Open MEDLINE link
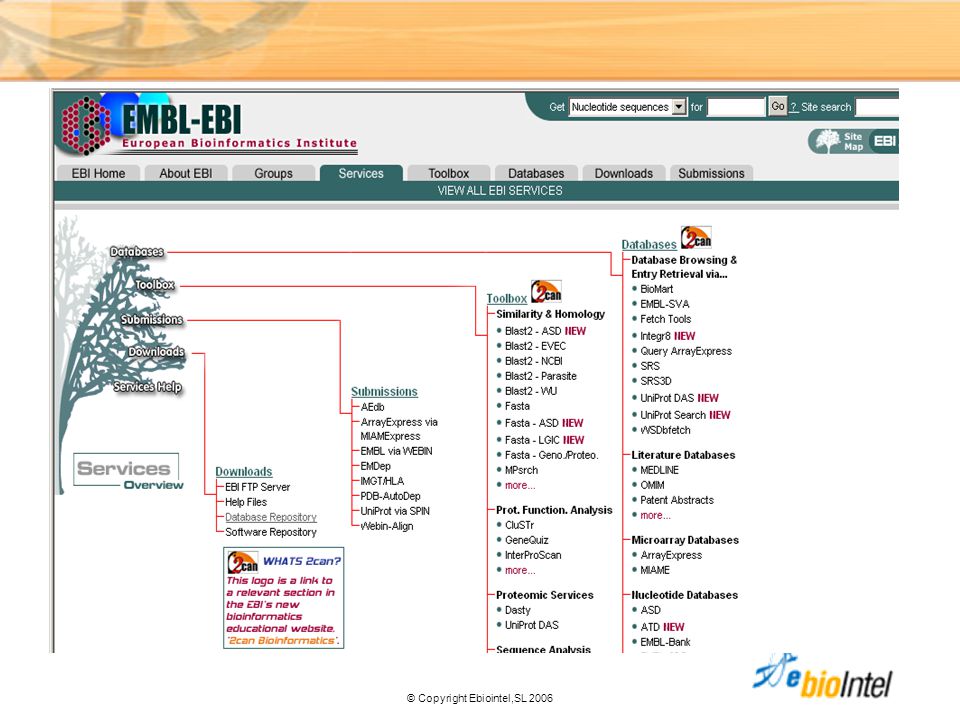960x720 pixels. click(x=659, y=470)
